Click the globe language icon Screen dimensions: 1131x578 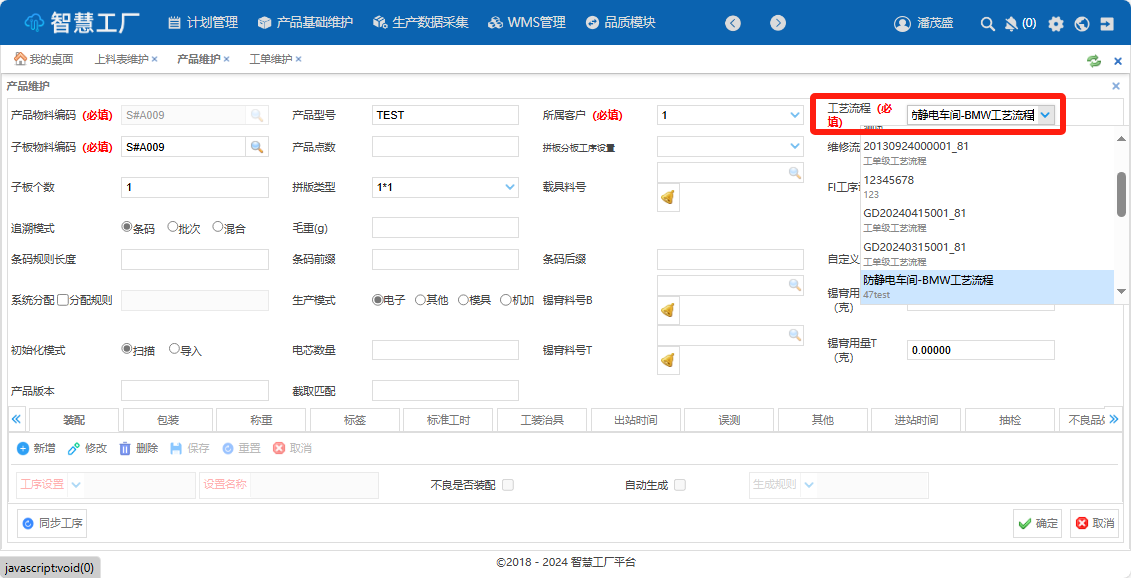(1081, 23)
